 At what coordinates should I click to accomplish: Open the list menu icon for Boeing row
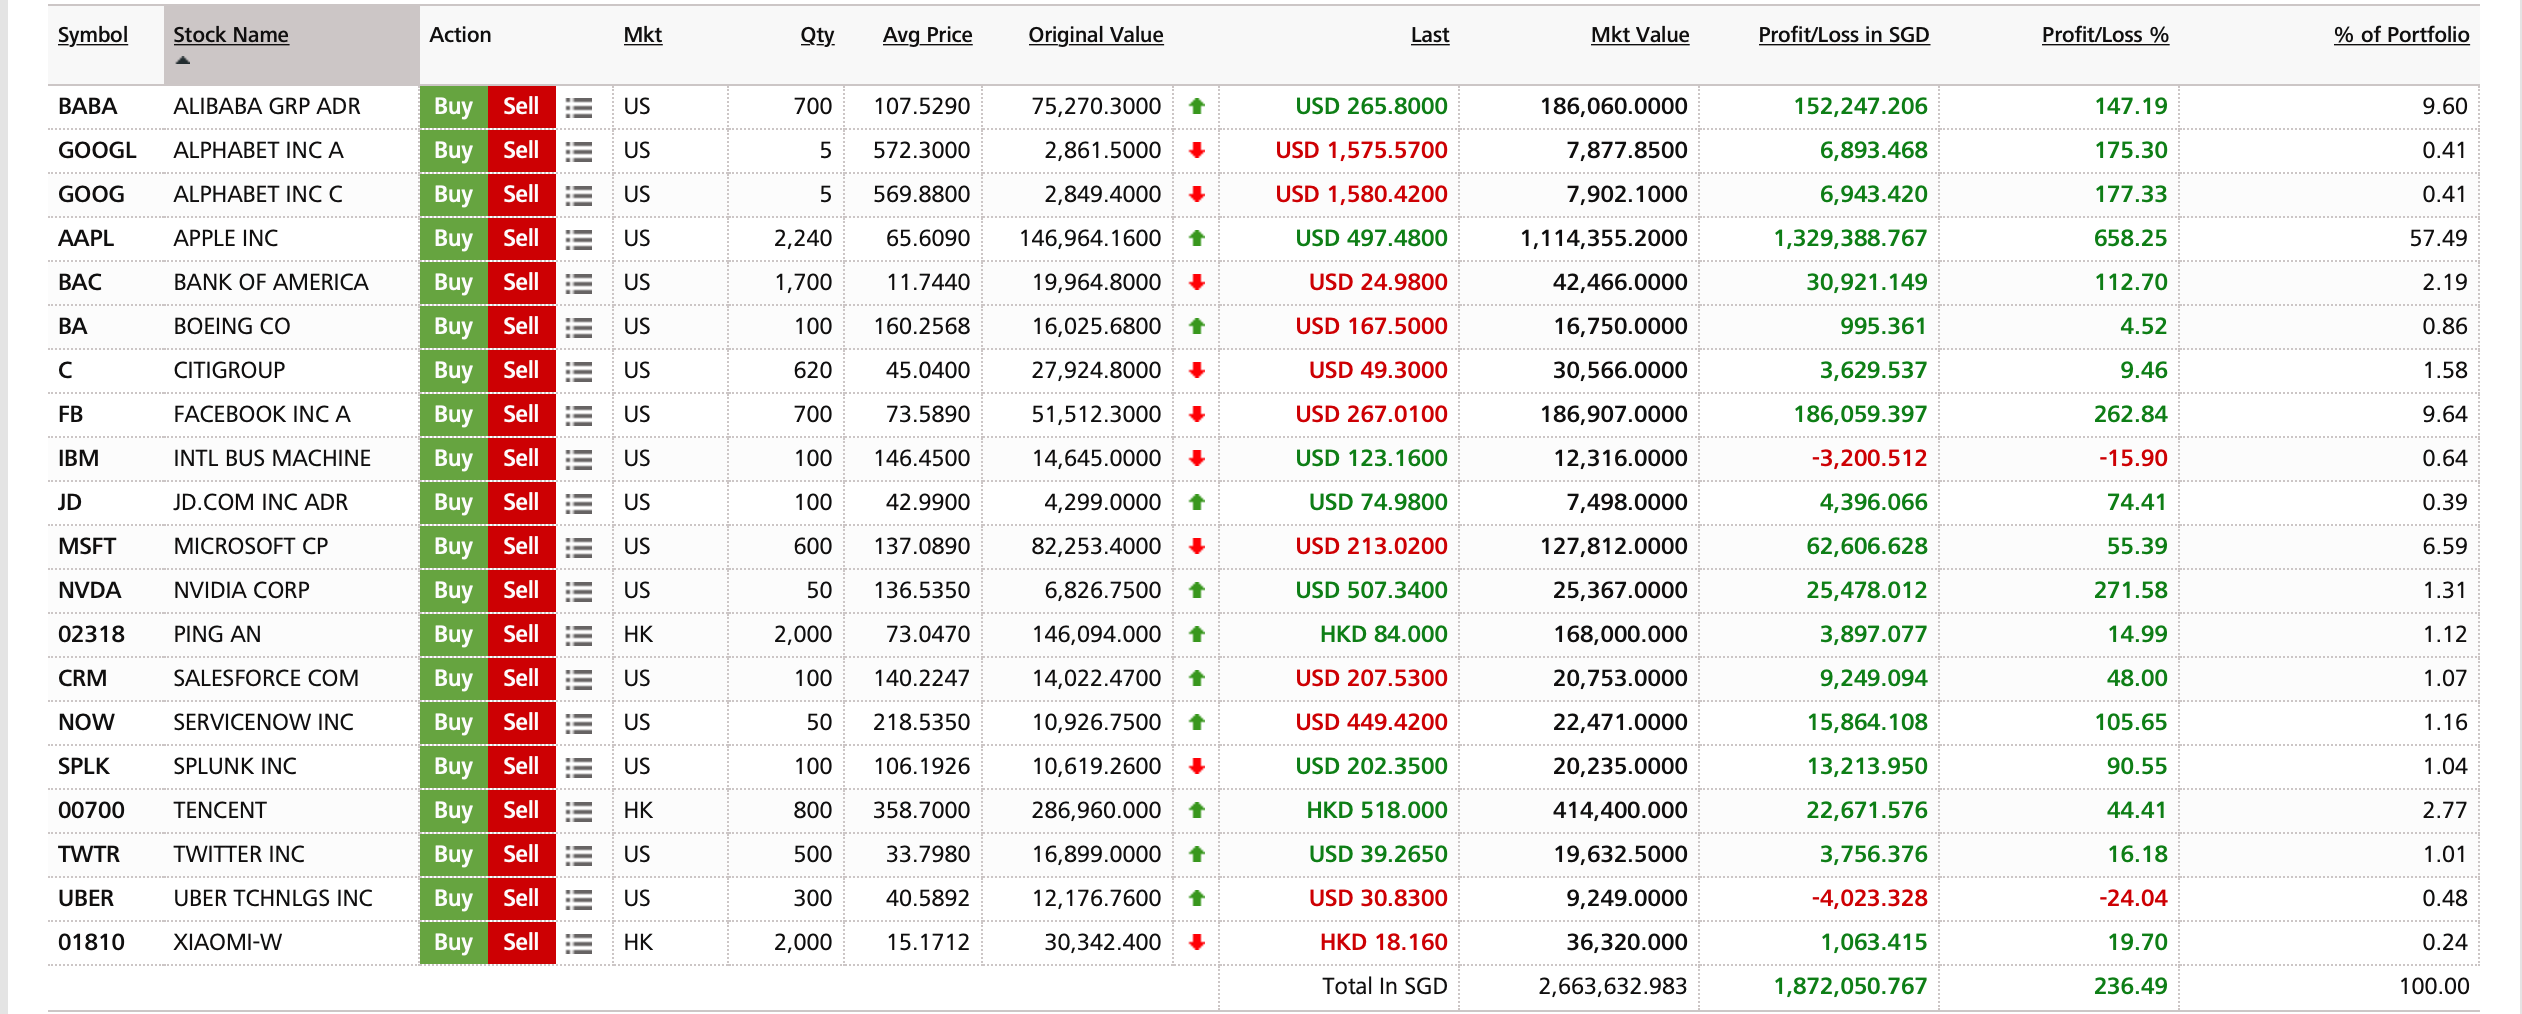tap(578, 327)
